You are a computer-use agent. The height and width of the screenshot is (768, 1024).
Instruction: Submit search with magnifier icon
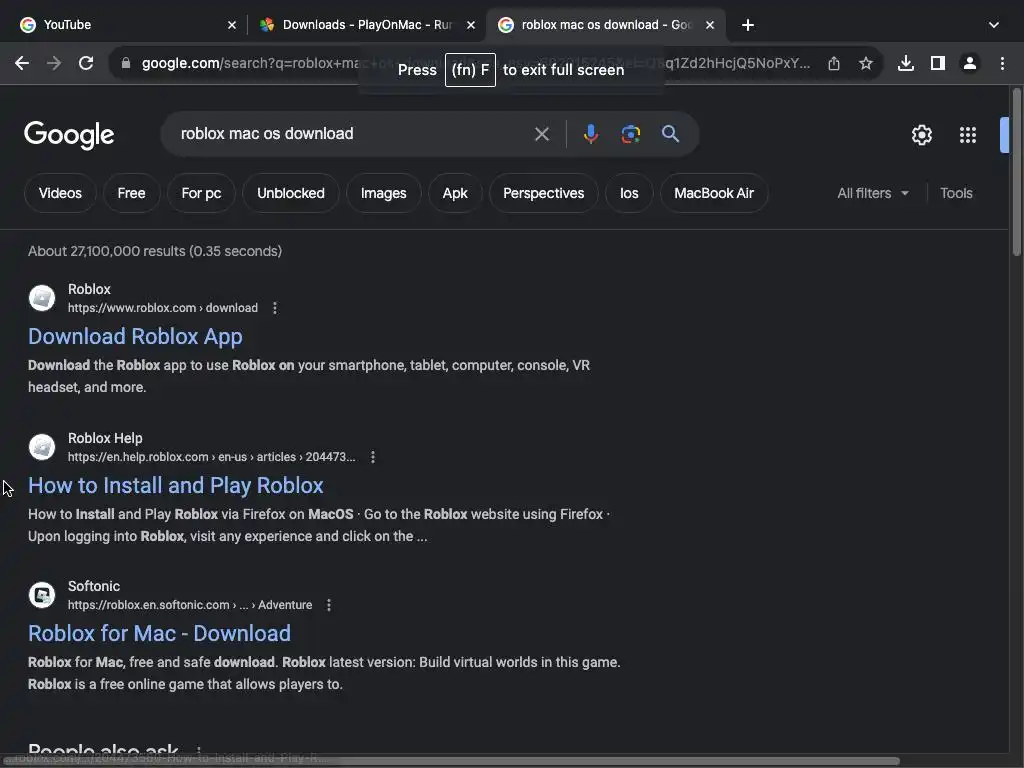pos(671,134)
